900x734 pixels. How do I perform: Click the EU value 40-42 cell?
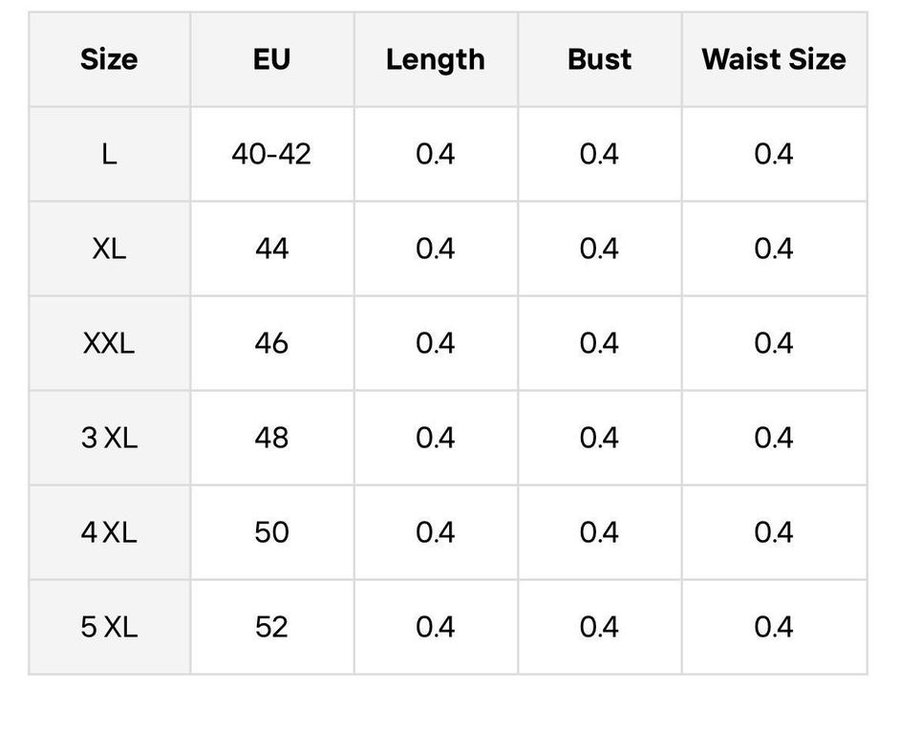[x=271, y=154]
